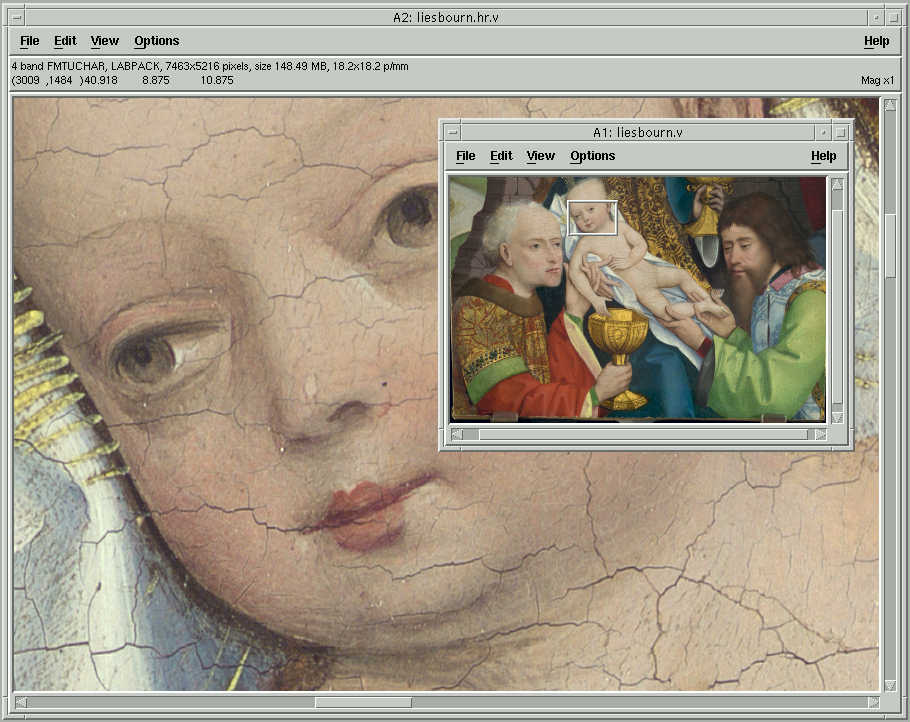Click A1 horizontal scrollbar left arrow

coord(457,434)
